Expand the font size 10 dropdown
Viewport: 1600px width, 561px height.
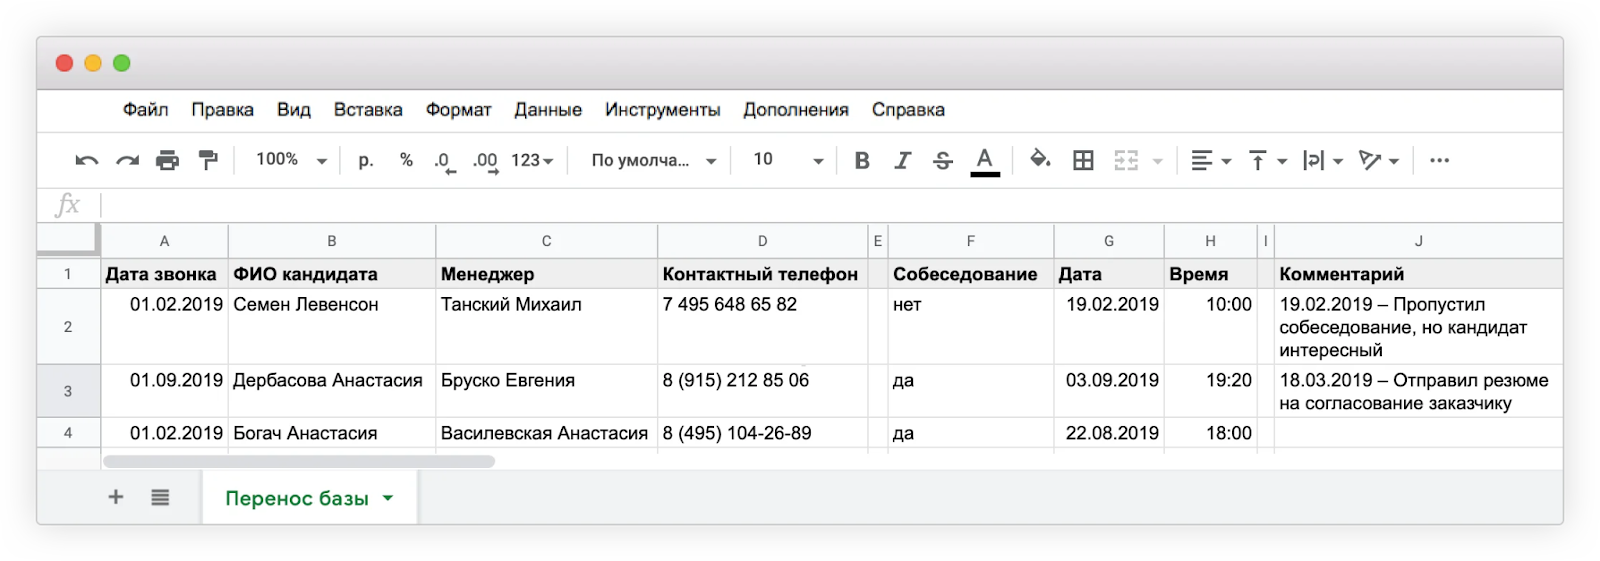click(788, 160)
